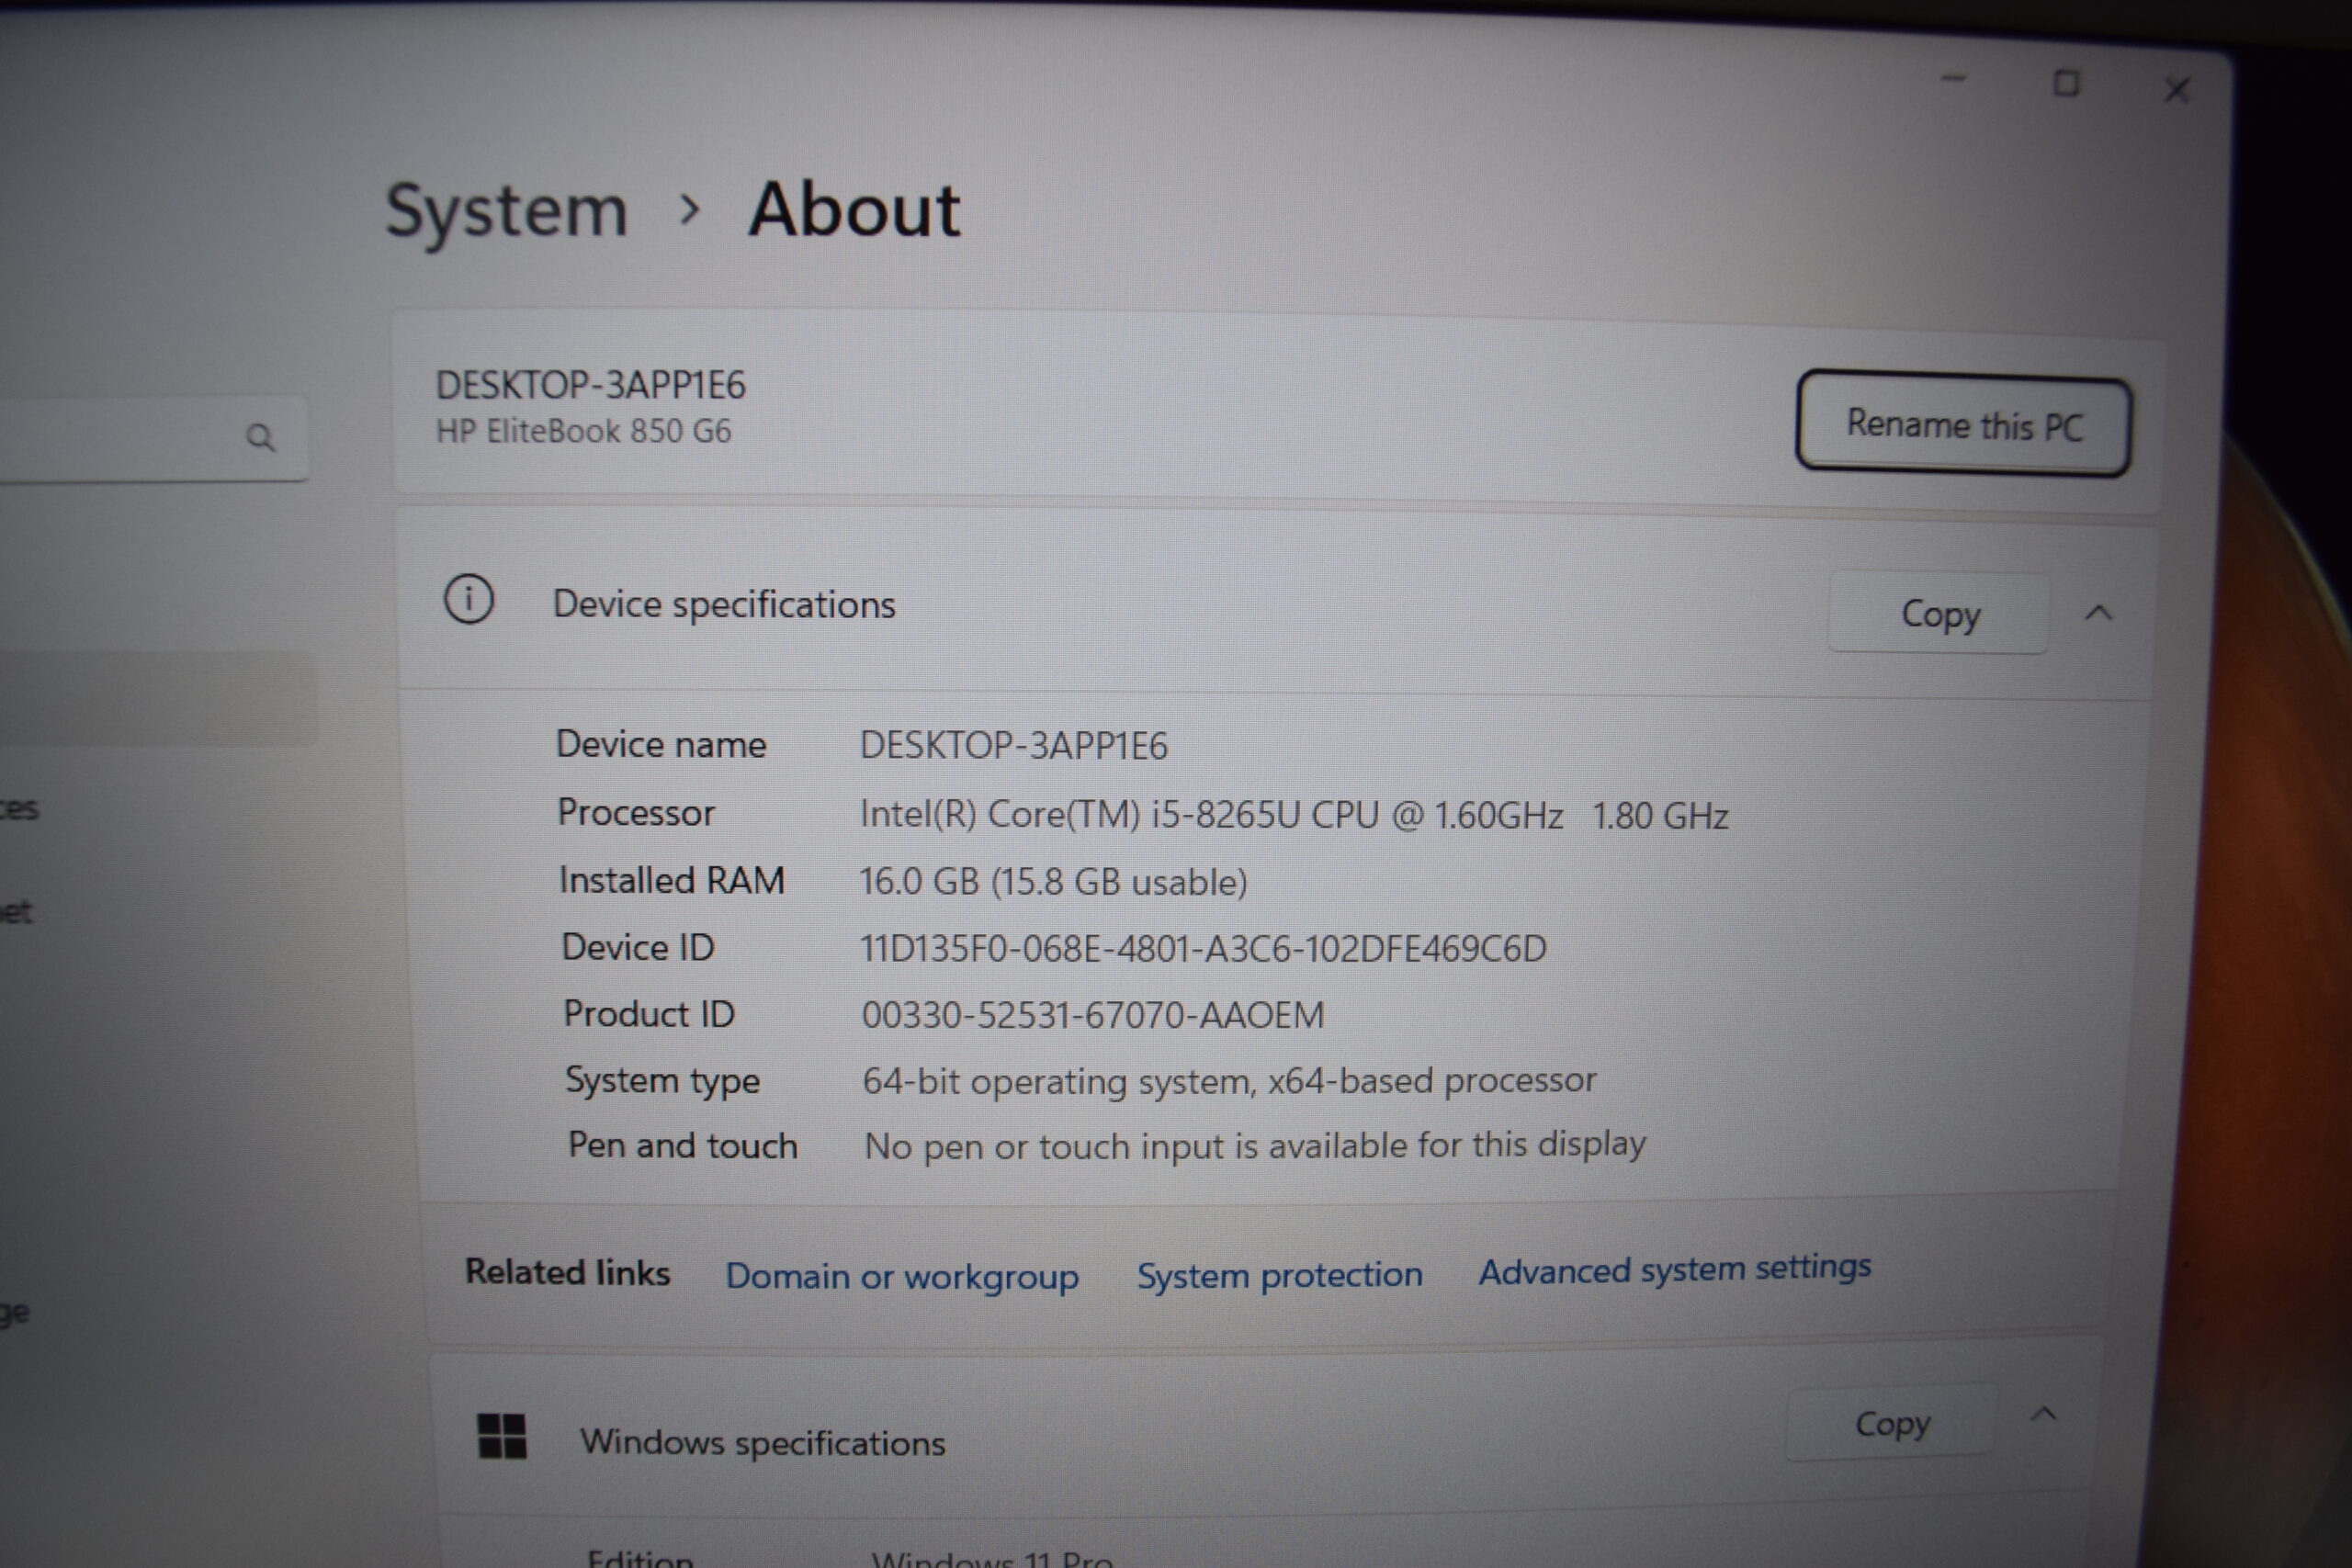Image resolution: width=2352 pixels, height=1568 pixels.
Task: Copy the Windows specifications
Action: point(1892,1422)
